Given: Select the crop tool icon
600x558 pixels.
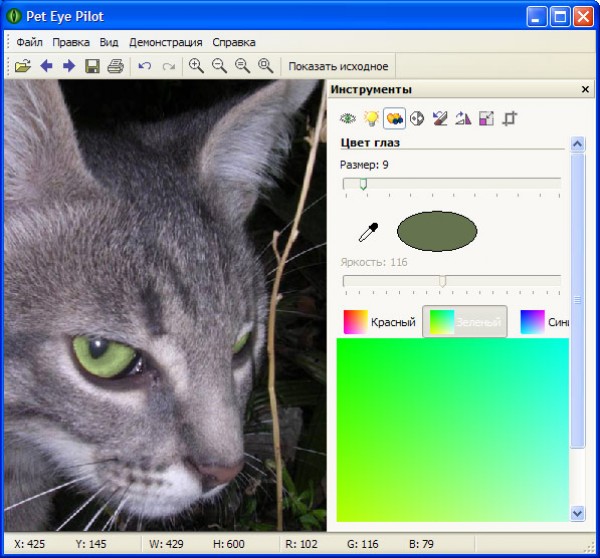Looking at the screenshot, I should (509, 118).
